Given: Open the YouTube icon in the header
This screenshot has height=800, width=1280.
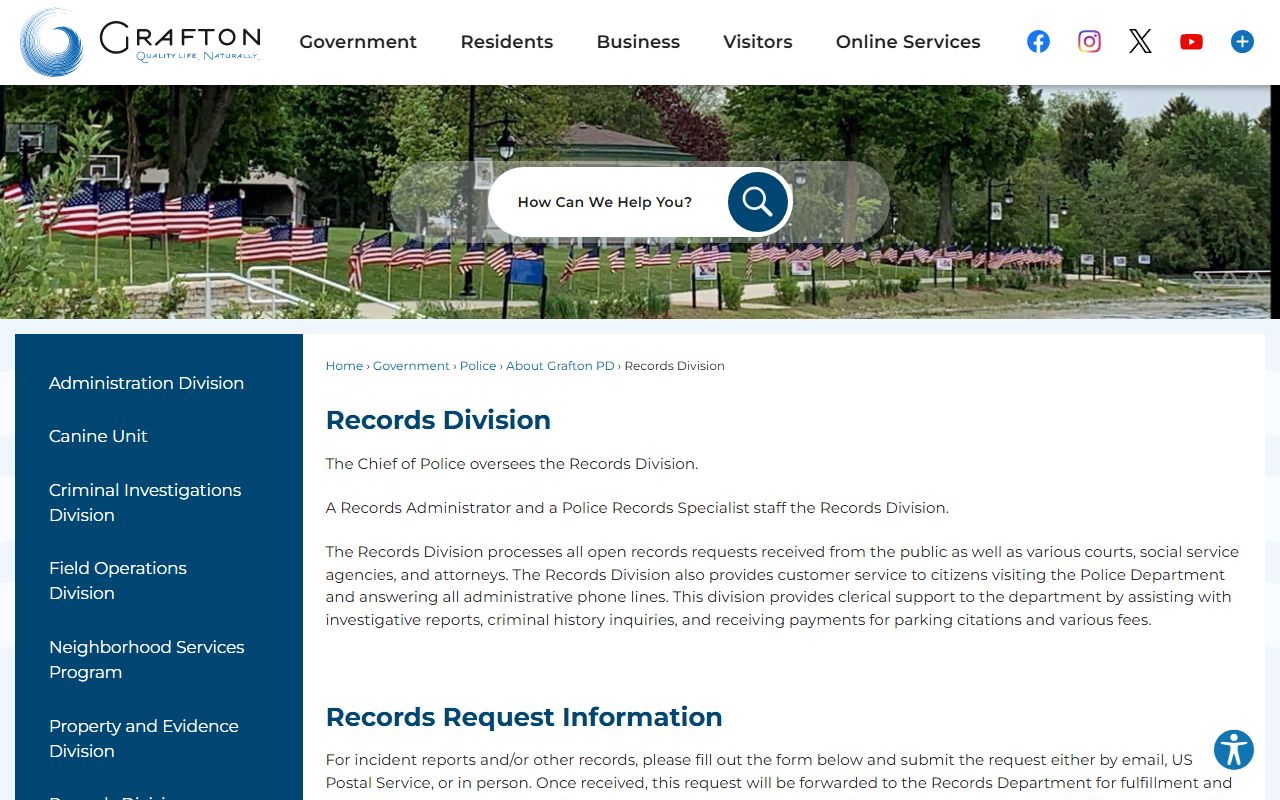Looking at the screenshot, I should [x=1191, y=41].
